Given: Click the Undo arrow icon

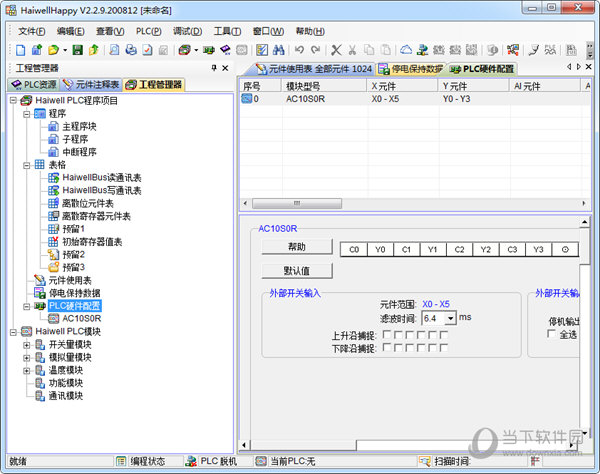Looking at the screenshot, I should coord(299,50).
